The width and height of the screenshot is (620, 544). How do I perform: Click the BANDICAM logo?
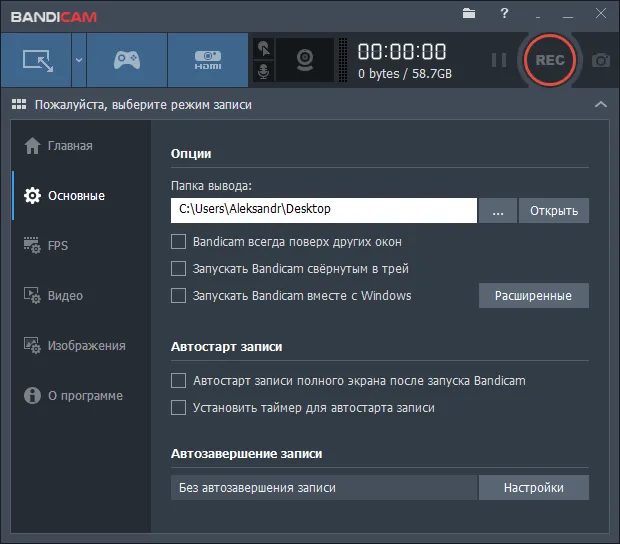coord(53,17)
